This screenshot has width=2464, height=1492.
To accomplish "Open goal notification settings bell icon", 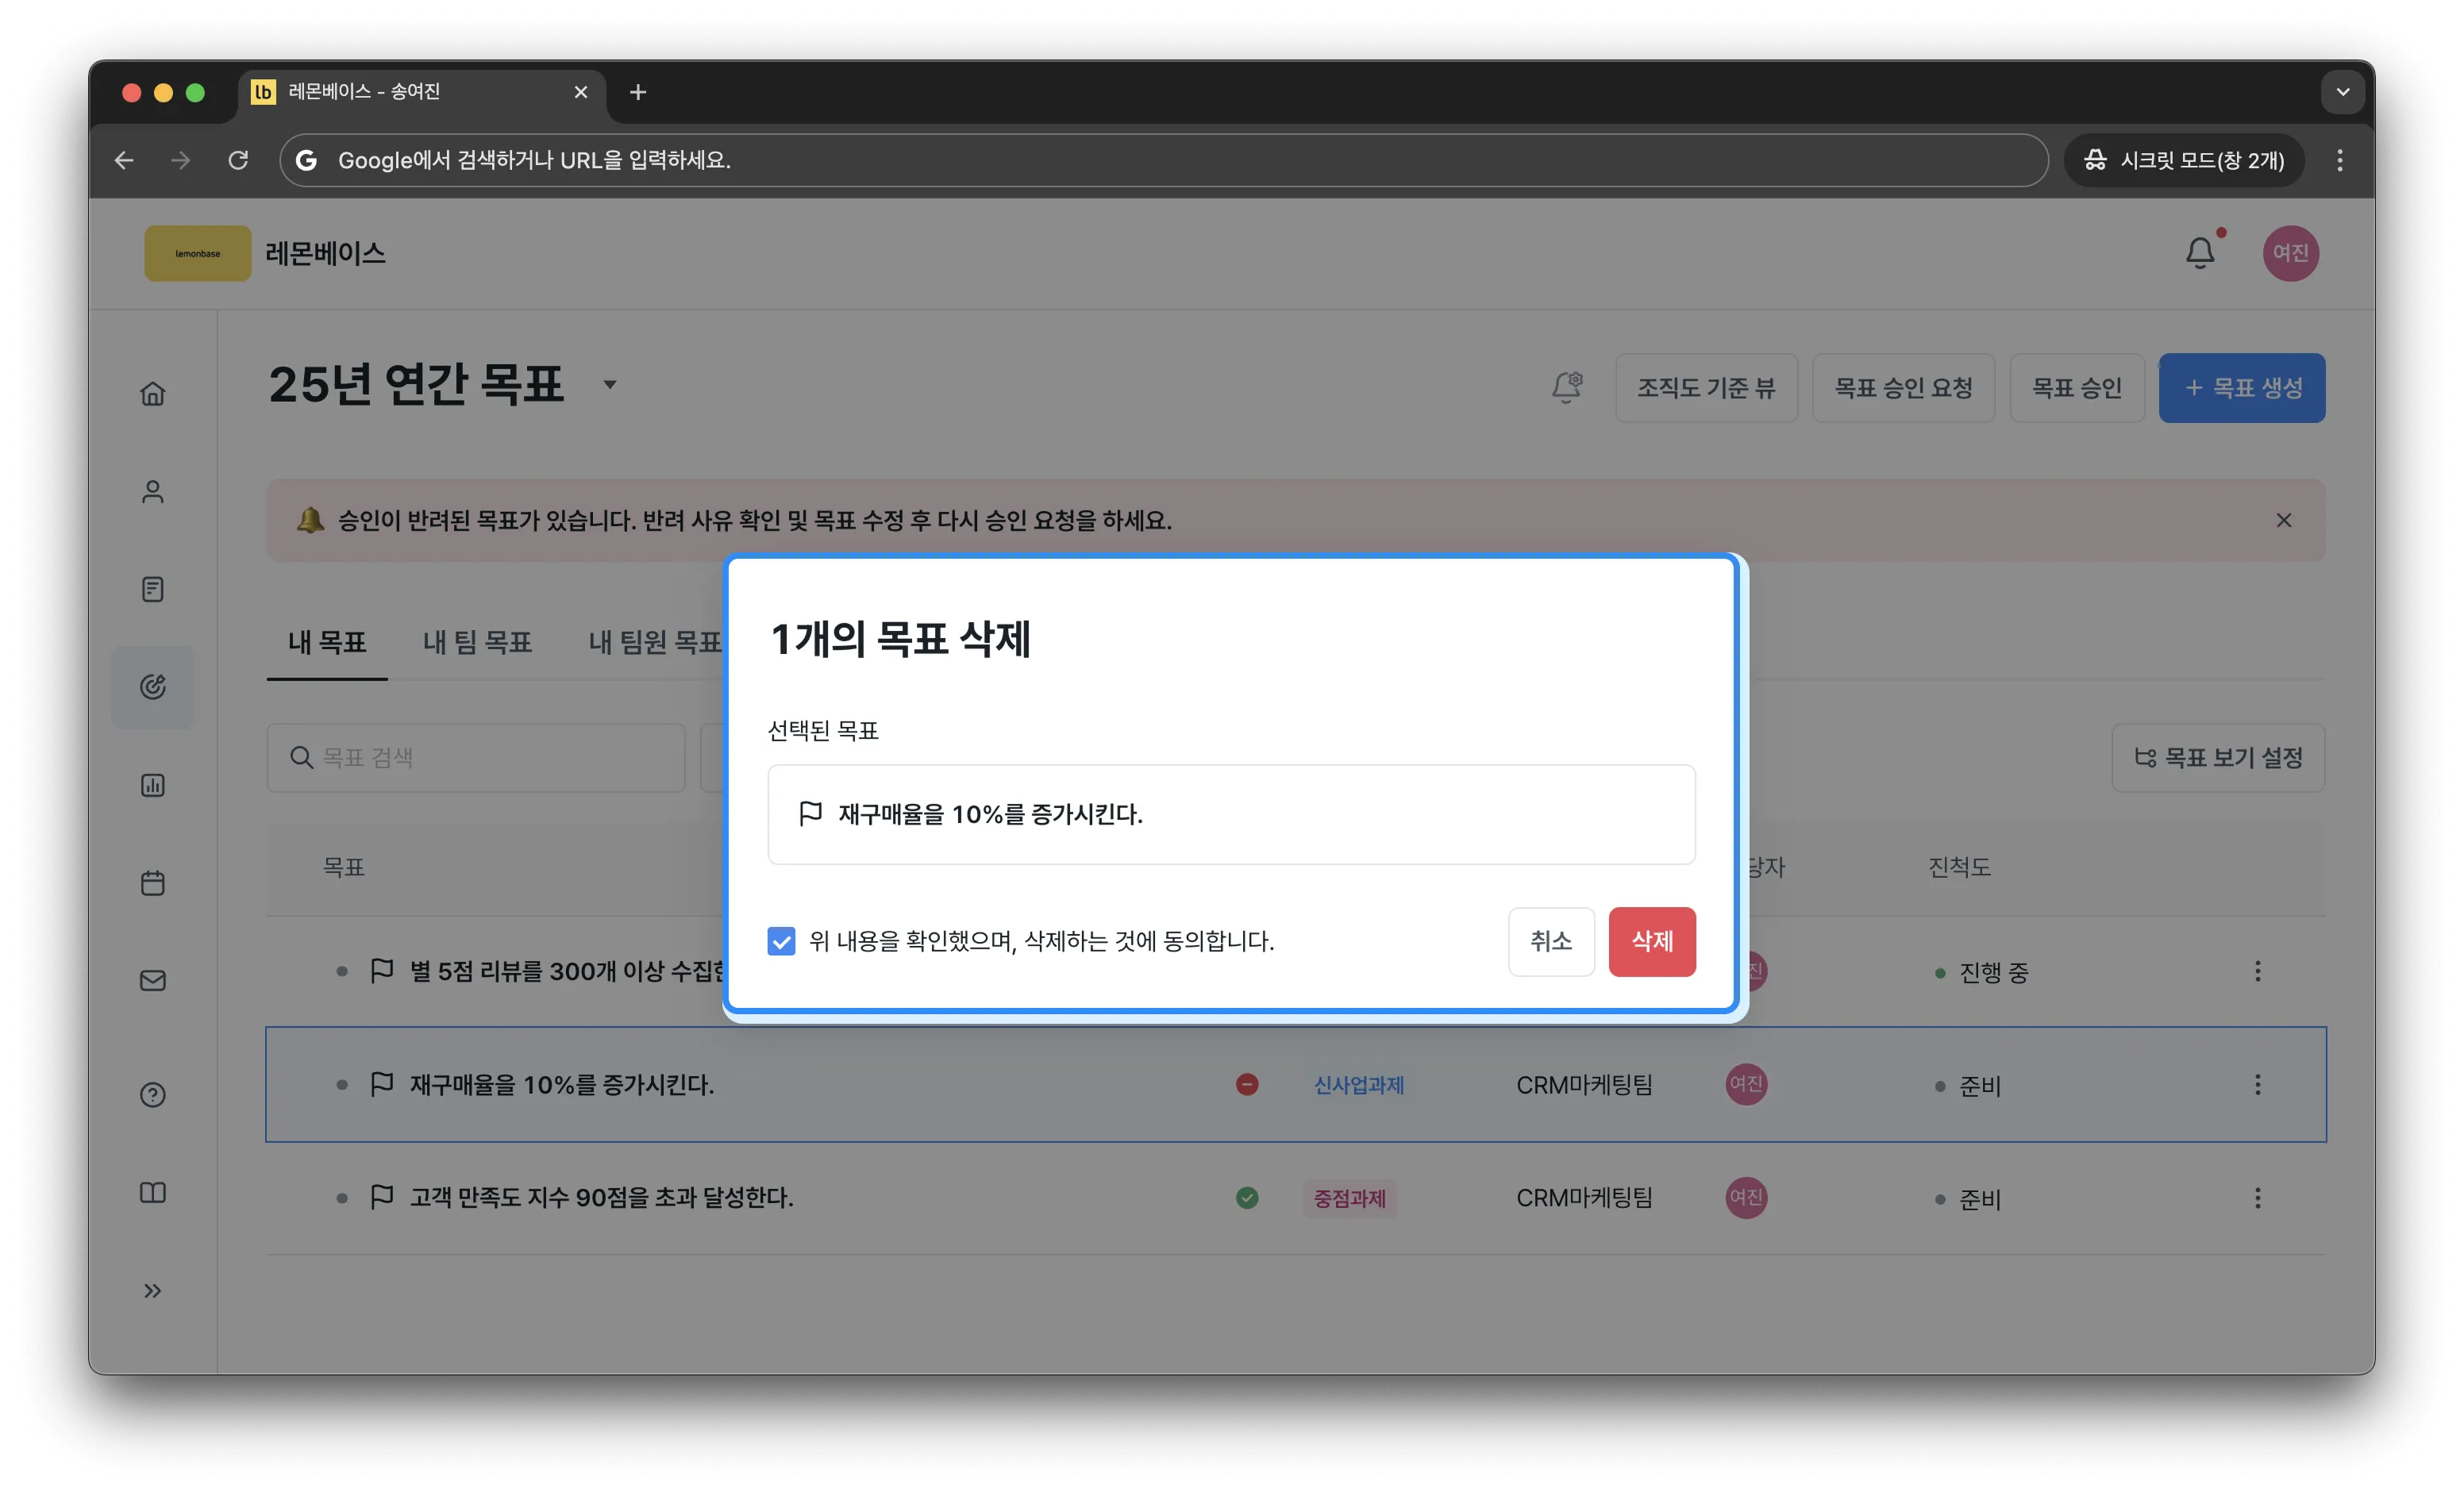I will [1567, 387].
